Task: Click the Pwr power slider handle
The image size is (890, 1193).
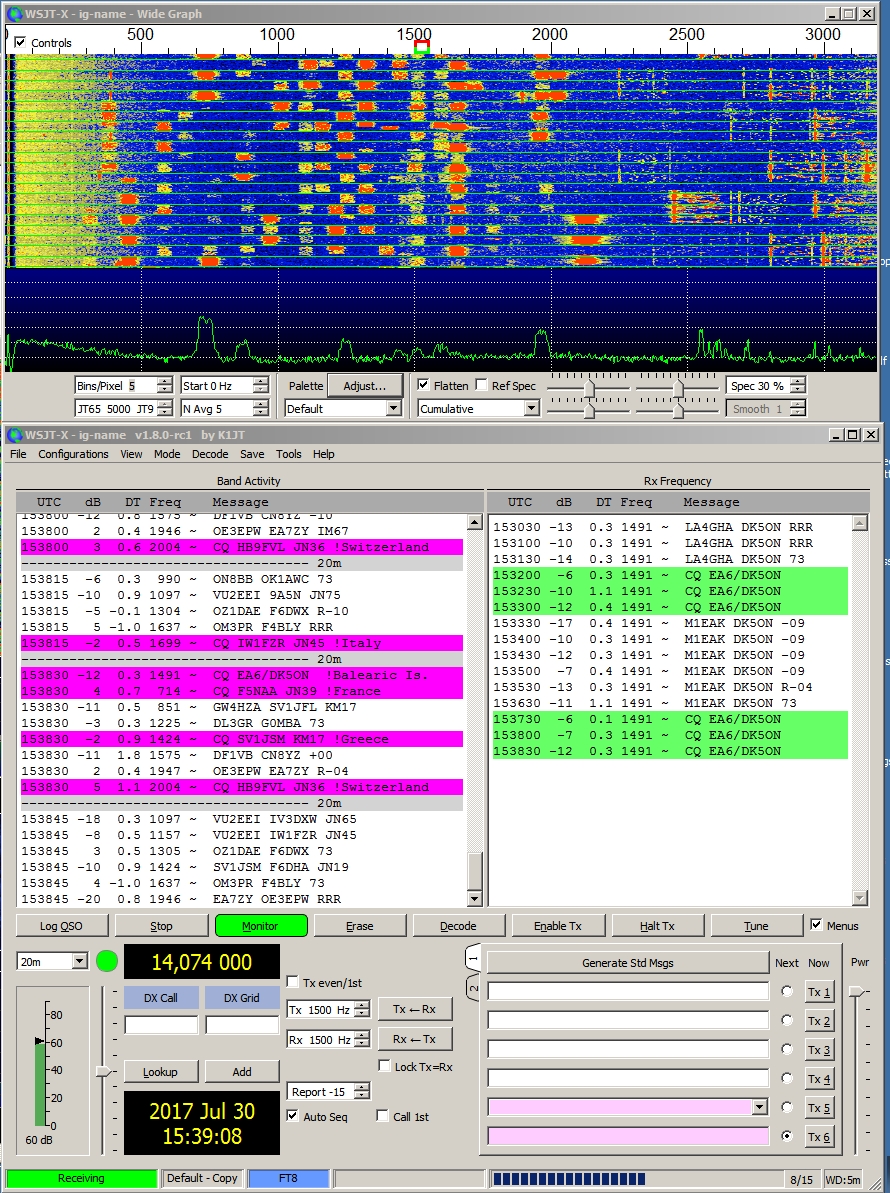Action: 857,991
